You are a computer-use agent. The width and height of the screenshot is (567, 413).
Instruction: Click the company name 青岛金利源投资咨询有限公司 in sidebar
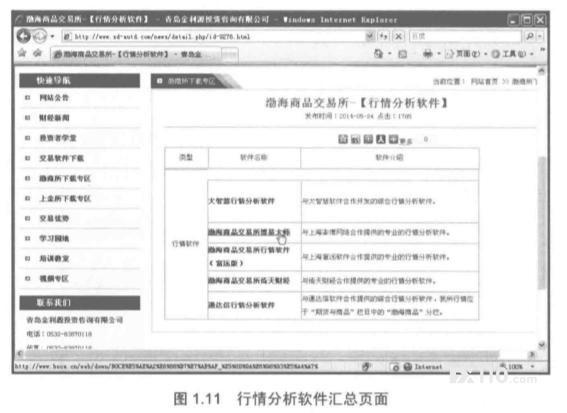point(75,320)
